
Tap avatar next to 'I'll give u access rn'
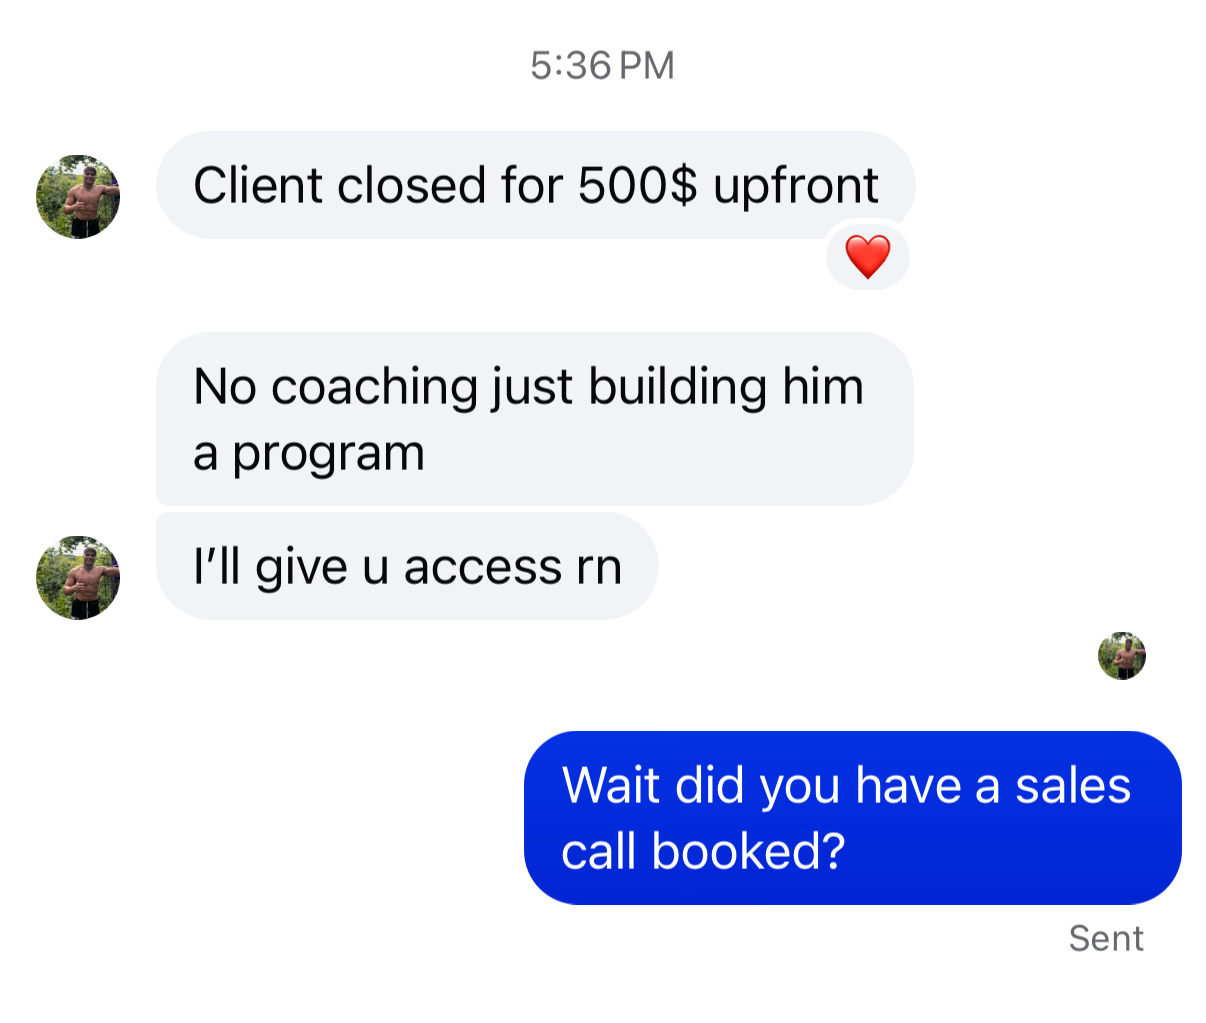pyautogui.click(x=78, y=577)
